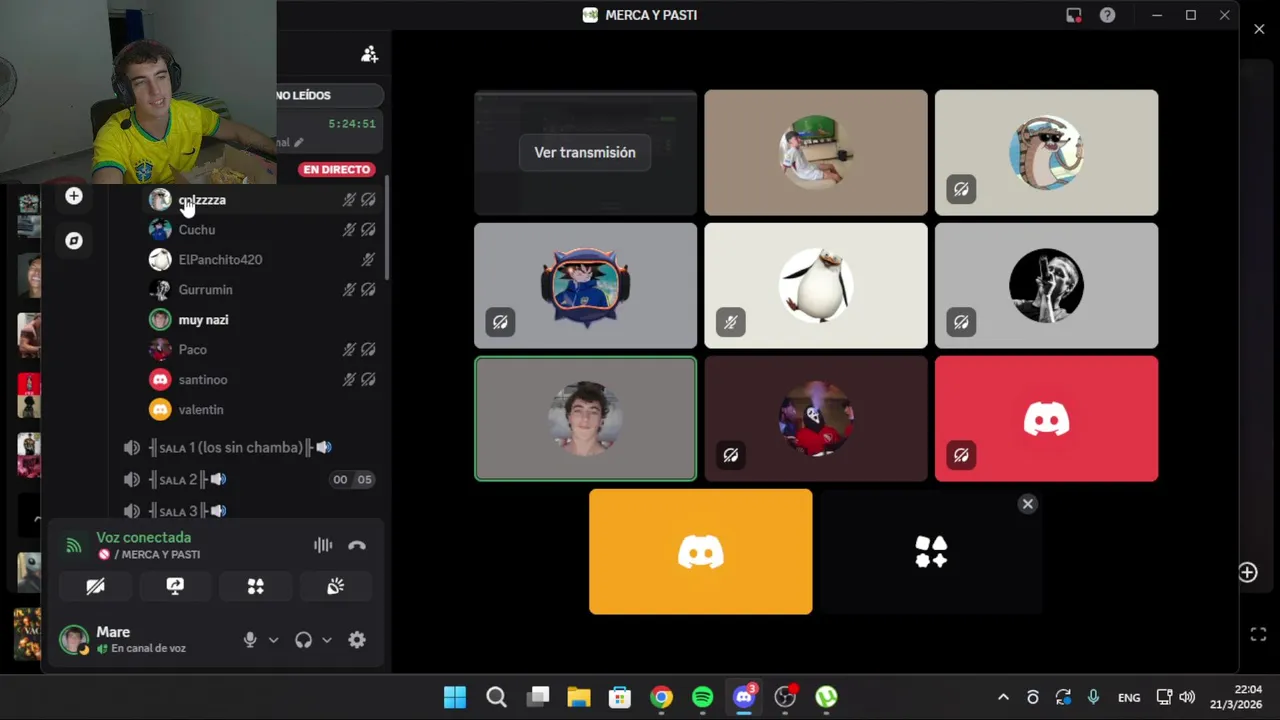Open File Explorer from the taskbar
Screen dimensions: 1280x720
(579, 697)
